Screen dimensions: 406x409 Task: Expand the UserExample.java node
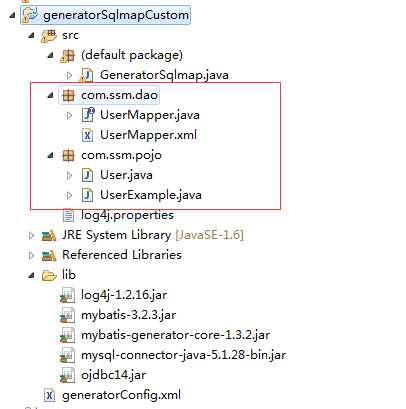coord(69,195)
